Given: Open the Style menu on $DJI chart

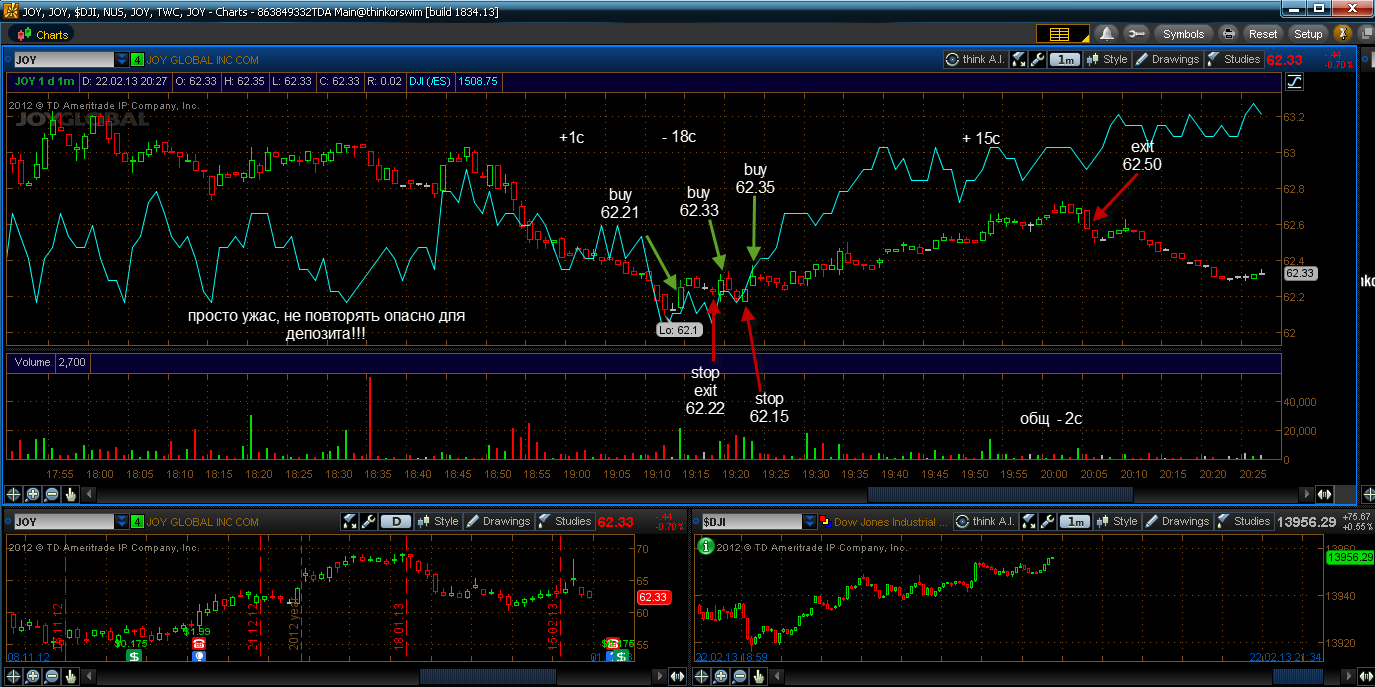Looking at the screenshot, I should click(x=1117, y=521).
